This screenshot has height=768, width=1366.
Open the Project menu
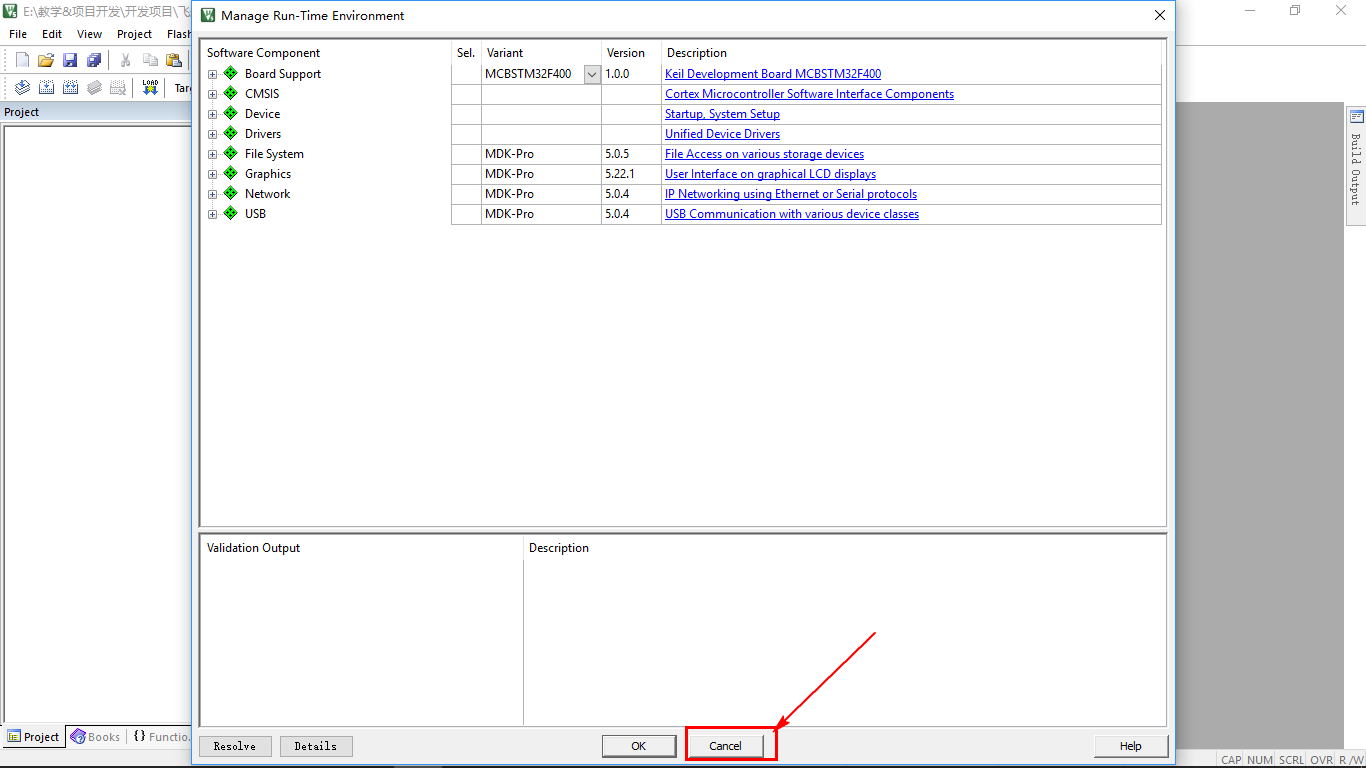tap(134, 34)
